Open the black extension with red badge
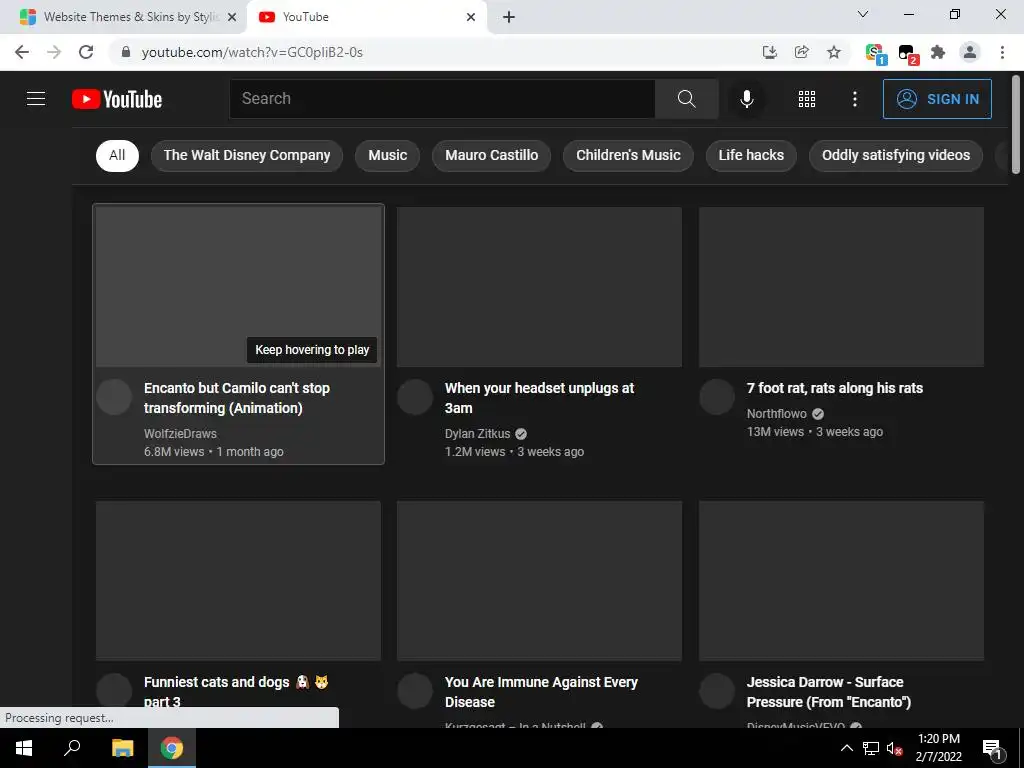The image size is (1024, 768). [907, 53]
